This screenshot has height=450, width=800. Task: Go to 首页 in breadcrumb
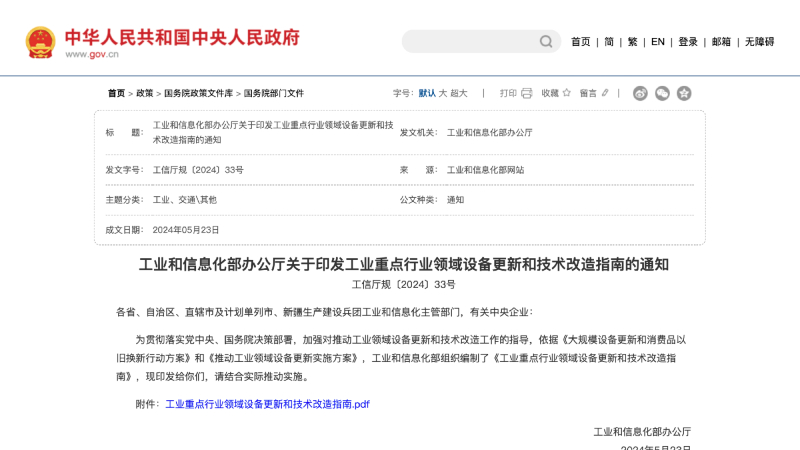click(x=116, y=93)
